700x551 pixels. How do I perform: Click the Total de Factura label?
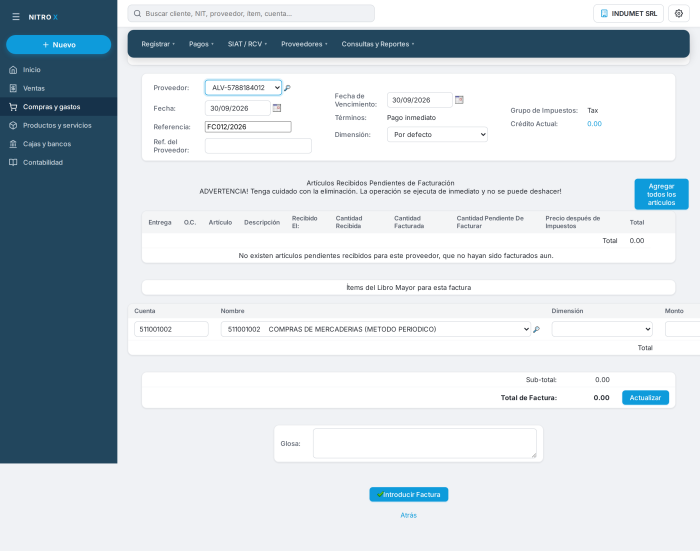529,397
